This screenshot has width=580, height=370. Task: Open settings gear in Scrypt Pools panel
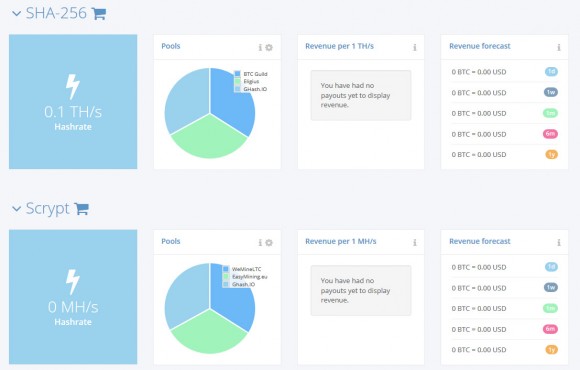tap(269, 242)
